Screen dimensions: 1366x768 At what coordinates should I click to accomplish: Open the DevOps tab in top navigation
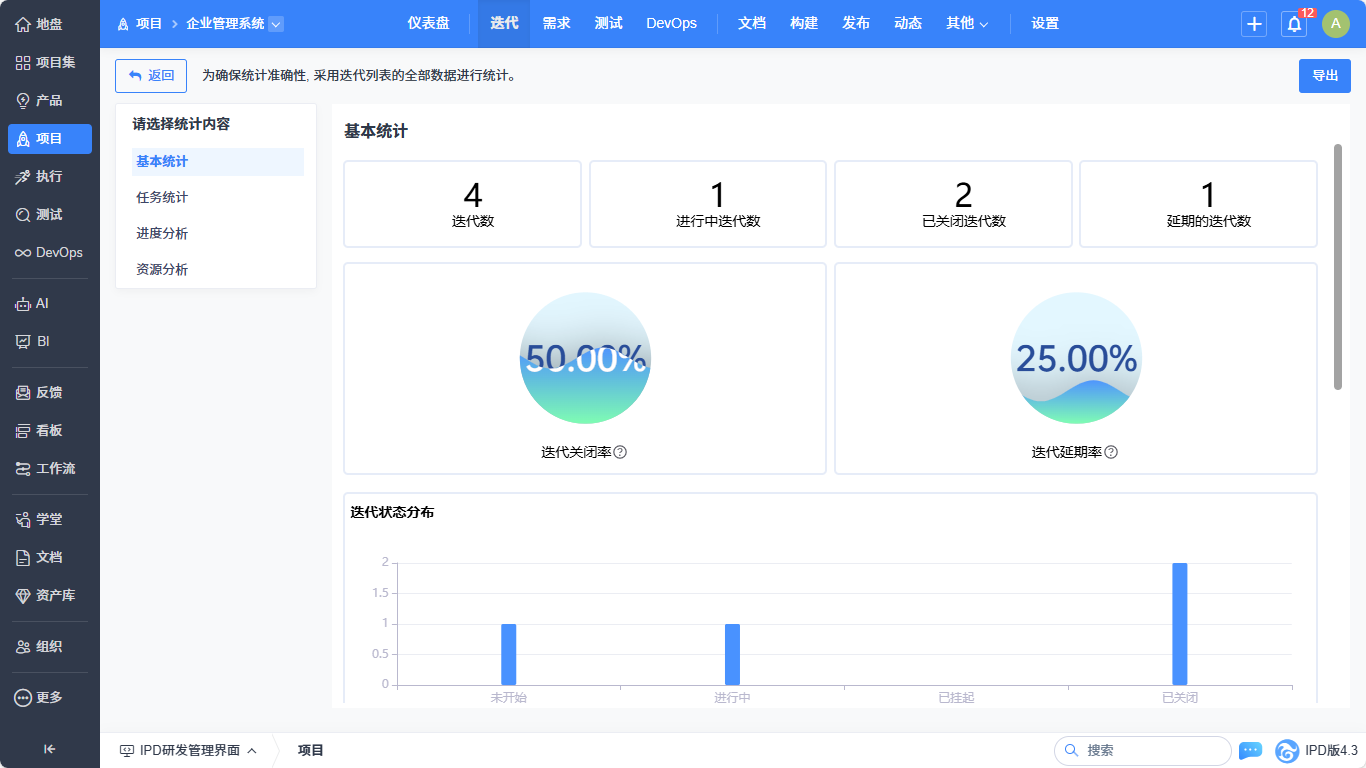point(671,23)
